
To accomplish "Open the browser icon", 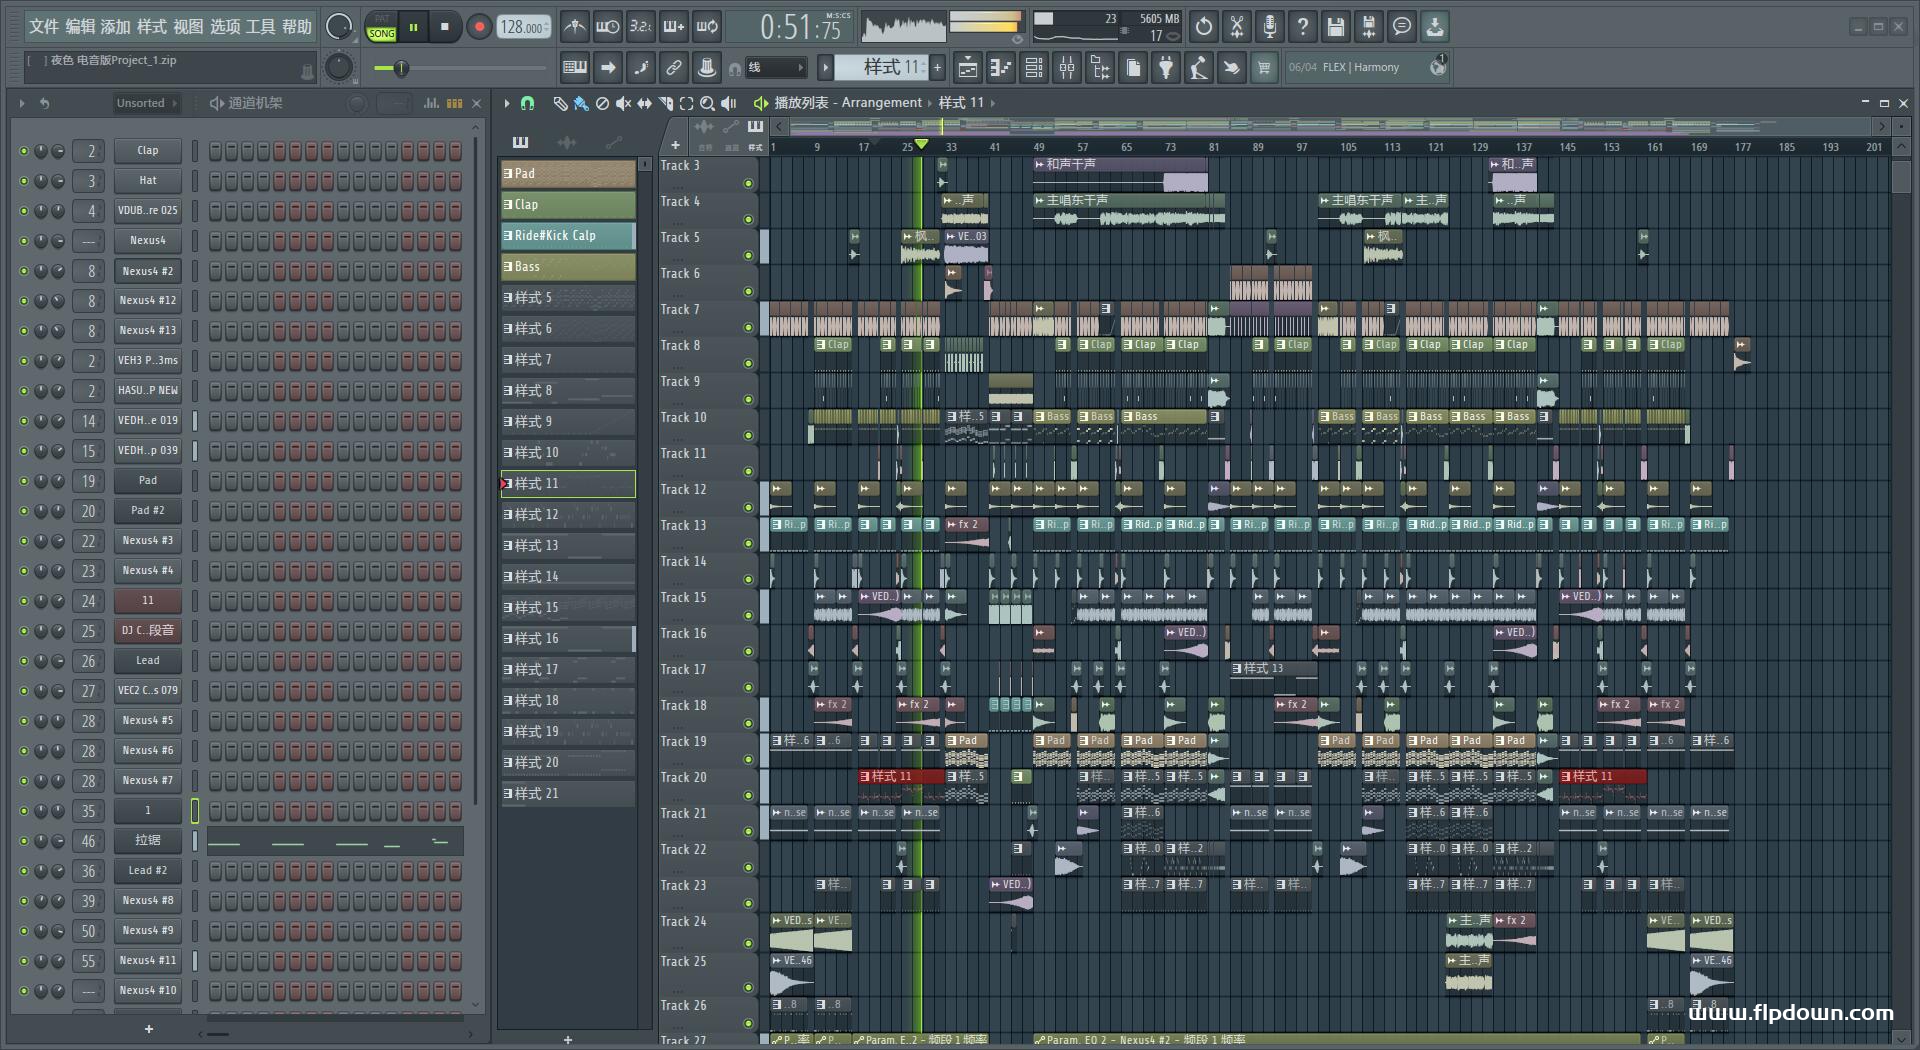I will click(x=1100, y=68).
